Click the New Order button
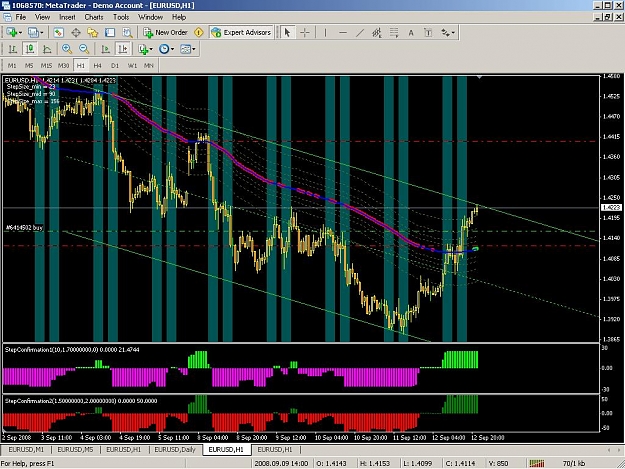The image size is (625, 469). [165, 33]
